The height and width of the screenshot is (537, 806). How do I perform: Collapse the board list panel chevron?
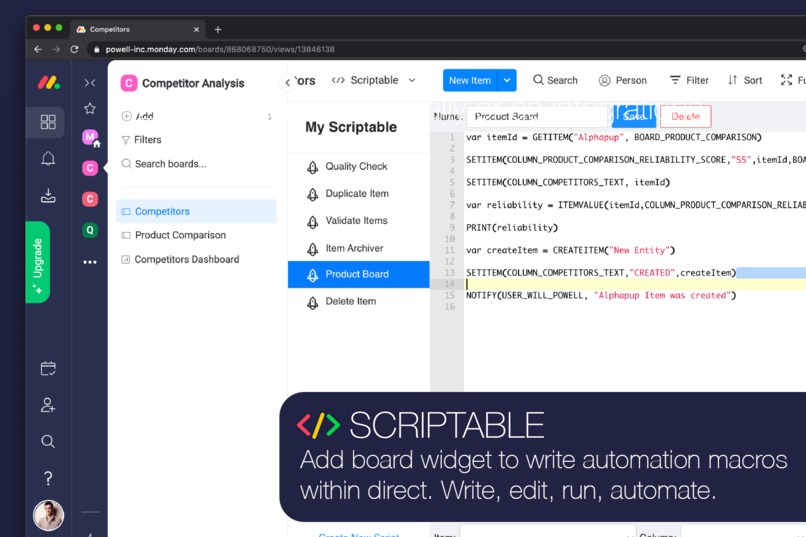(x=288, y=82)
